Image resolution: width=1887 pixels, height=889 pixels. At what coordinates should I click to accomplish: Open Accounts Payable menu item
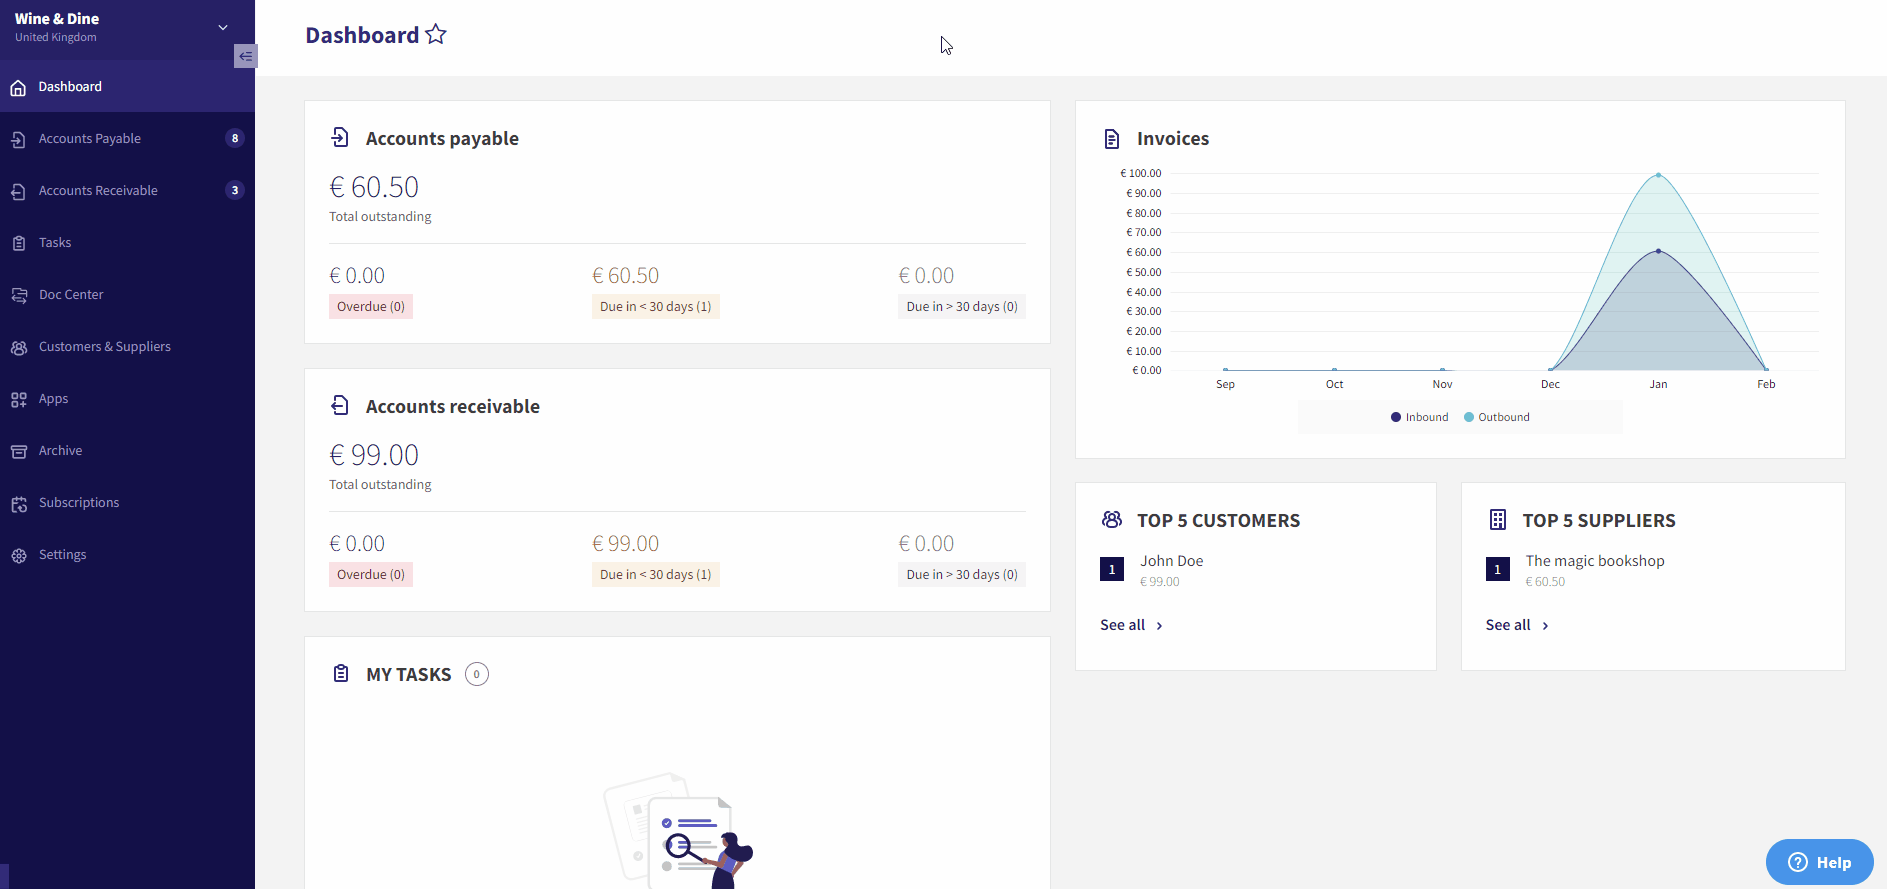(x=127, y=139)
